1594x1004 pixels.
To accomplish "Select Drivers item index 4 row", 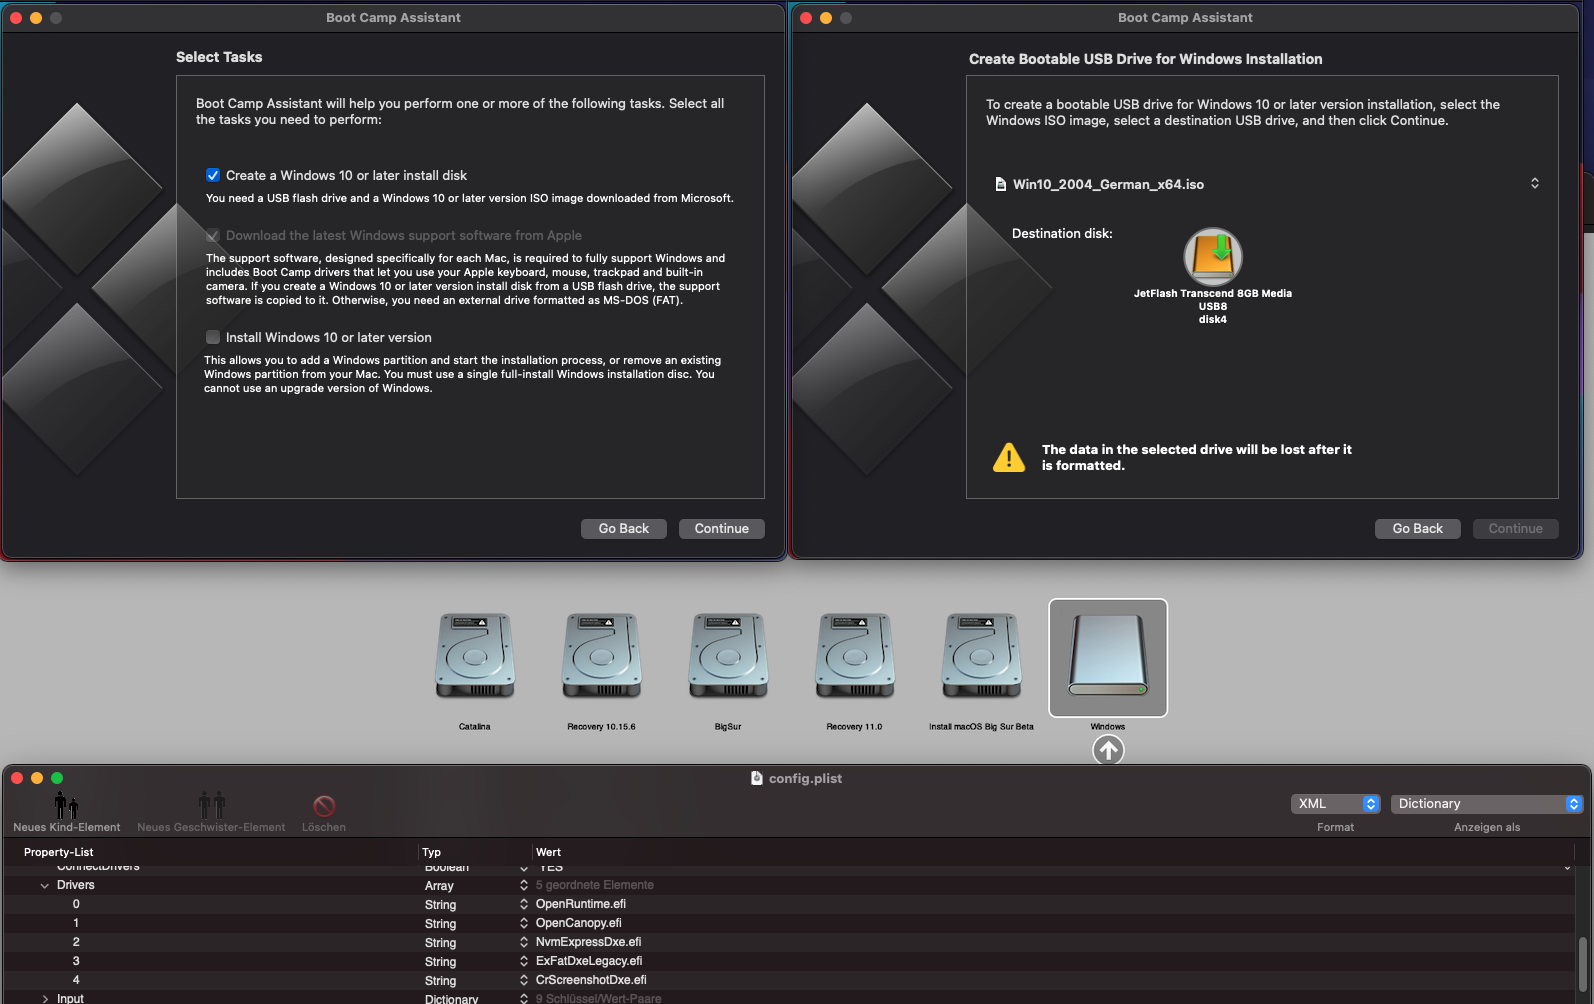I will pyautogui.click(x=789, y=980).
